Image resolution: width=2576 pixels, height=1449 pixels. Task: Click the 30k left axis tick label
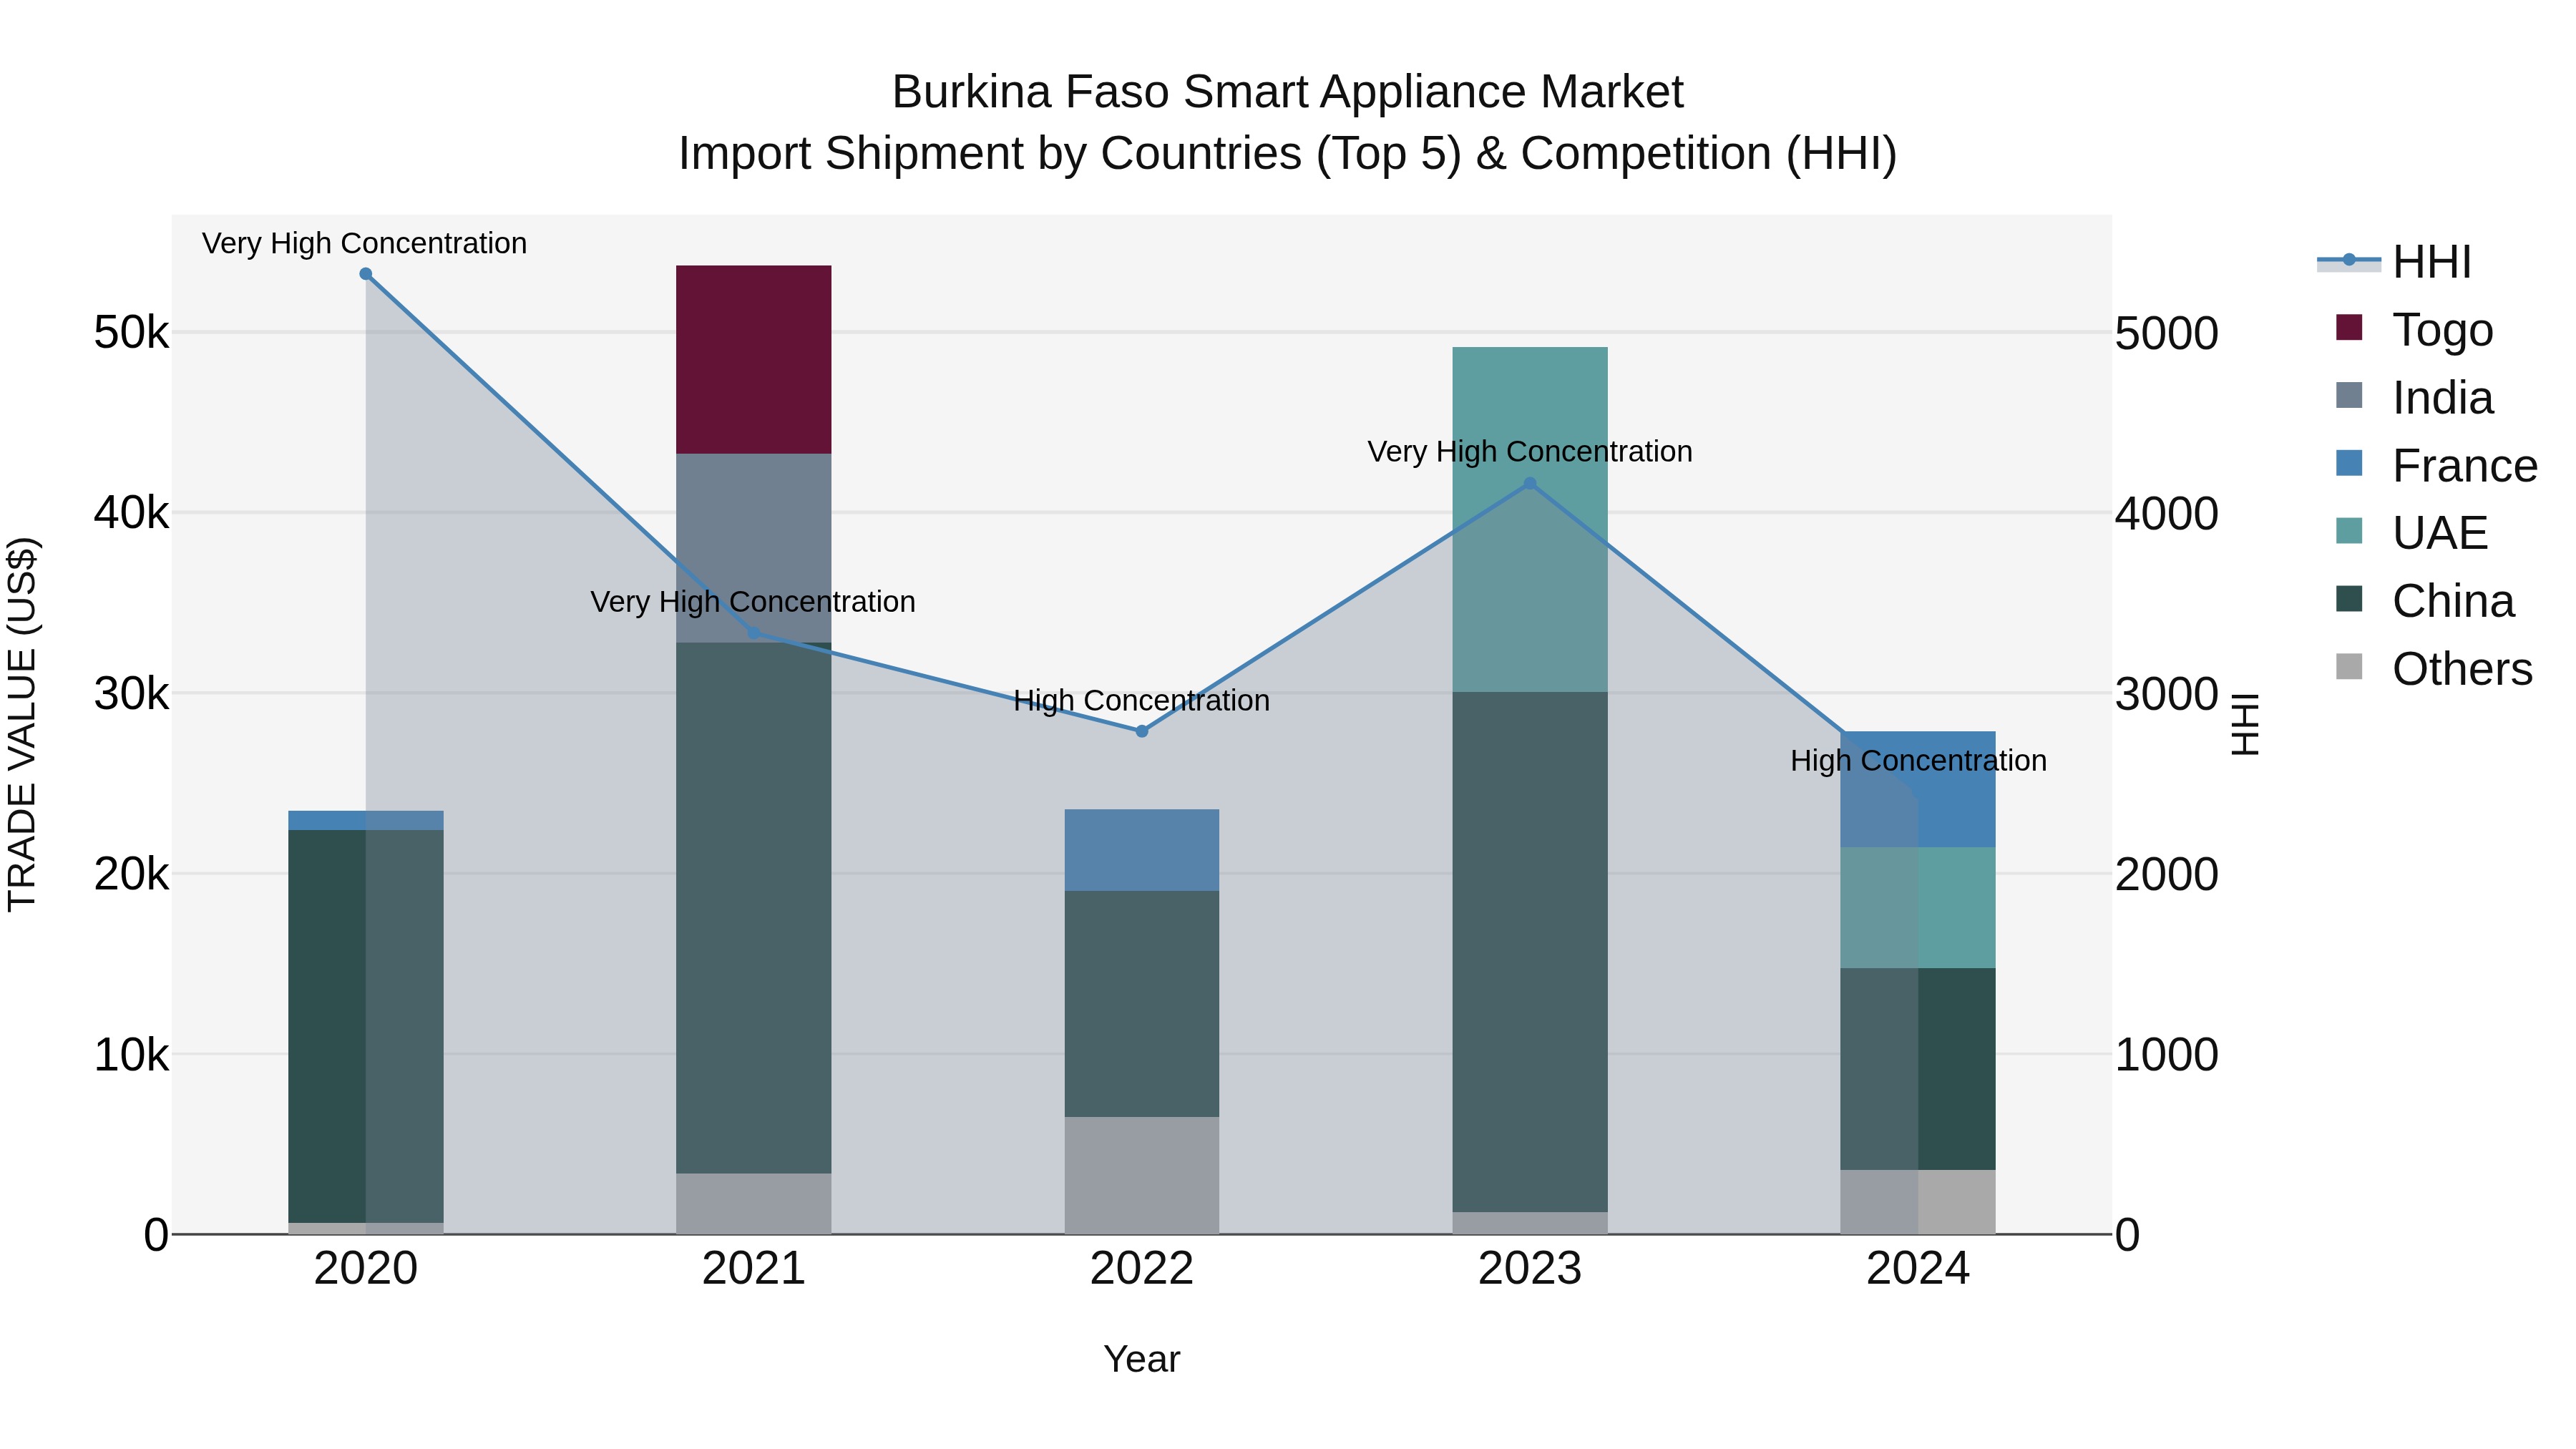click(131, 693)
